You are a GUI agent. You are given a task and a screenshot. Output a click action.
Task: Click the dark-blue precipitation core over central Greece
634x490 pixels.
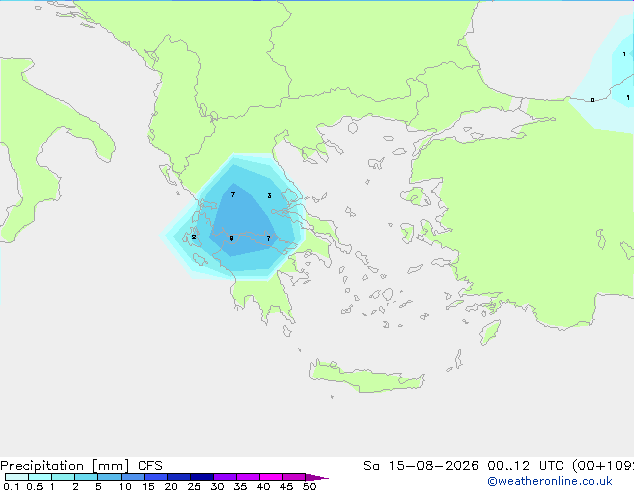[243, 222]
